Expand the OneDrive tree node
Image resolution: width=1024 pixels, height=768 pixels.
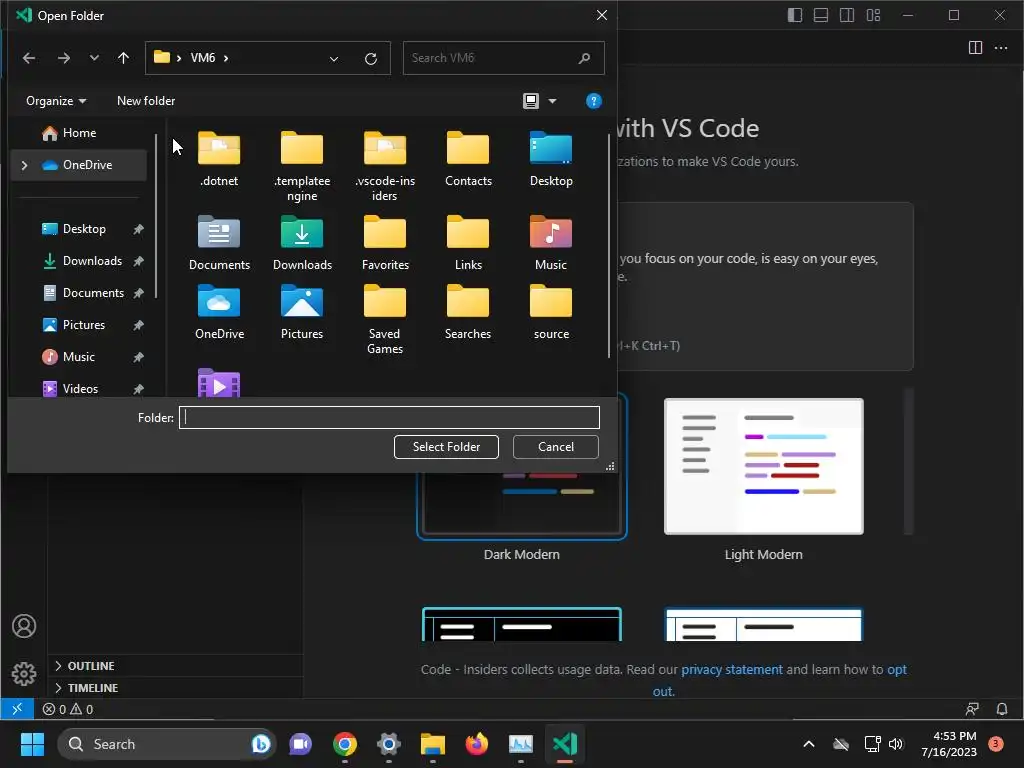coord(24,165)
